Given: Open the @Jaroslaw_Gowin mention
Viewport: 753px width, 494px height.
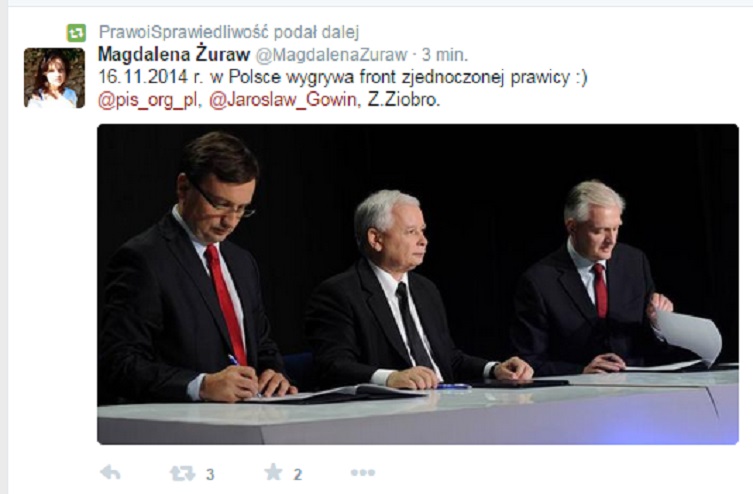Looking at the screenshot, I should pyautogui.click(x=282, y=100).
